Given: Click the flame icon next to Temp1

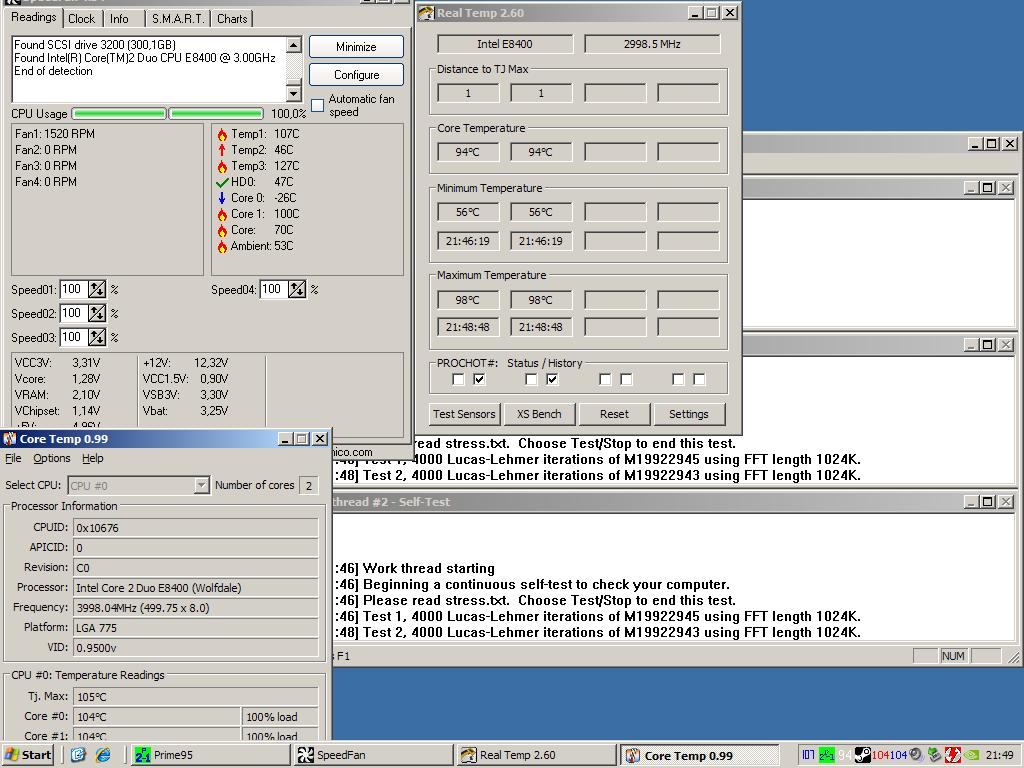Looking at the screenshot, I should 222,134.
